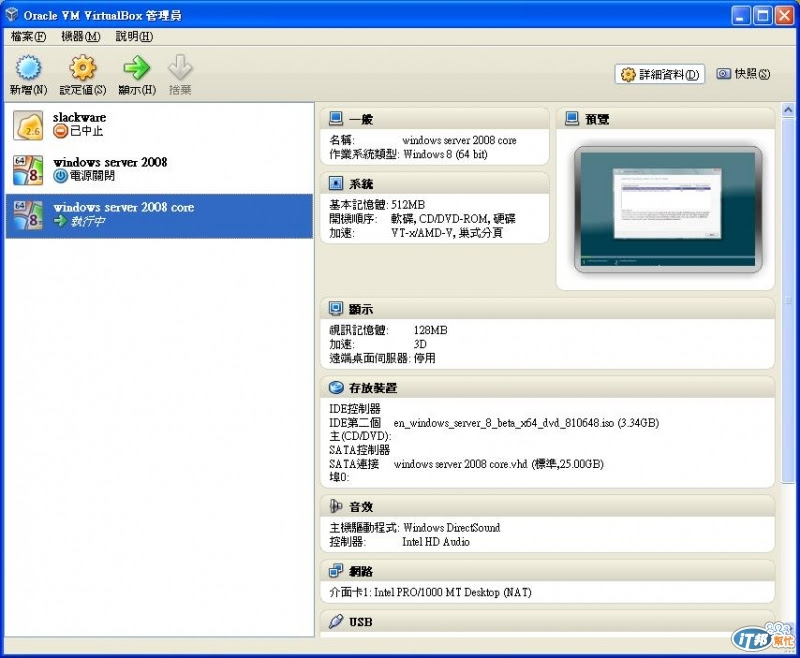Click the Audio (音效) speaker icon
This screenshot has height=658, width=800.
tap(336, 506)
